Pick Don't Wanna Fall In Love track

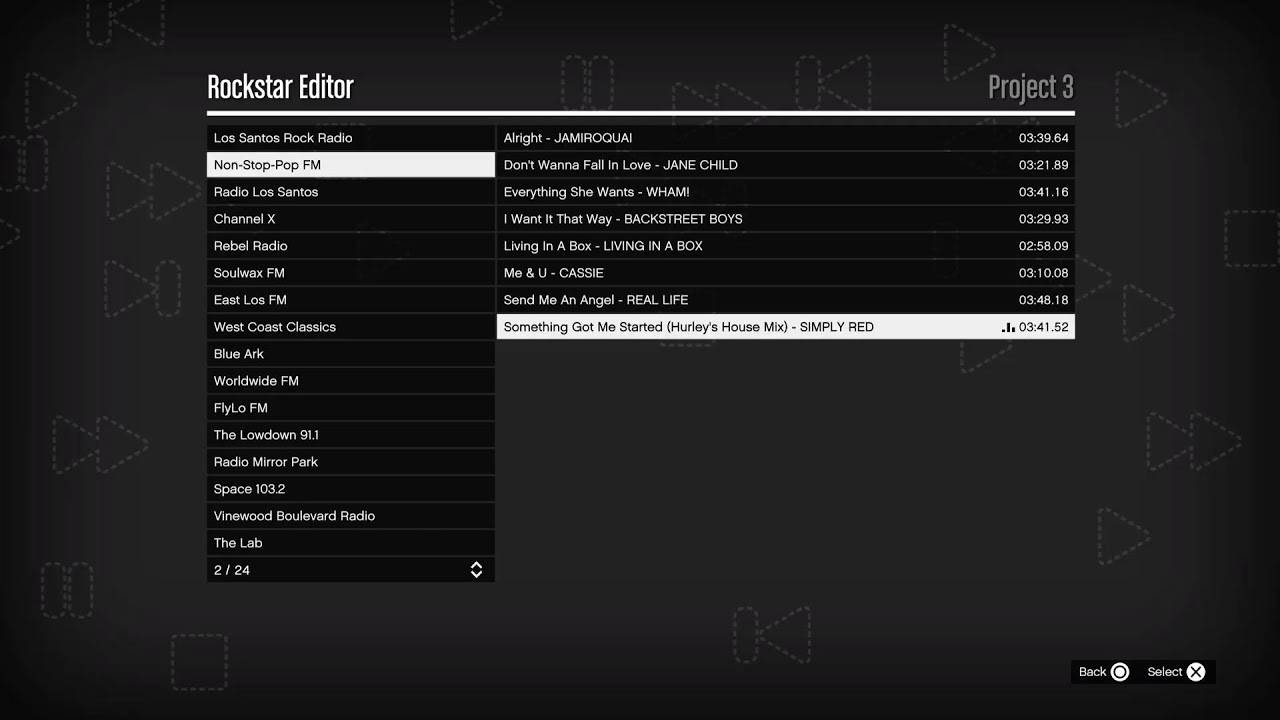786,165
